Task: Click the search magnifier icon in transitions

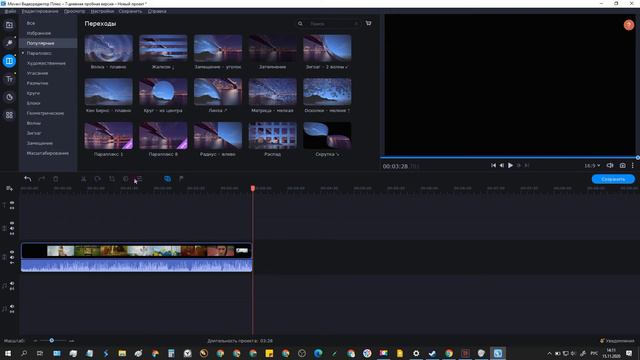Action: click(x=300, y=24)
